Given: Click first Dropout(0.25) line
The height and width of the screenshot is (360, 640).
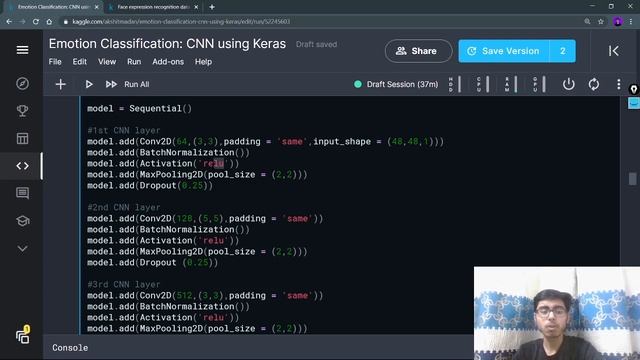Looking at the screenshot, I should coord(150,186).
